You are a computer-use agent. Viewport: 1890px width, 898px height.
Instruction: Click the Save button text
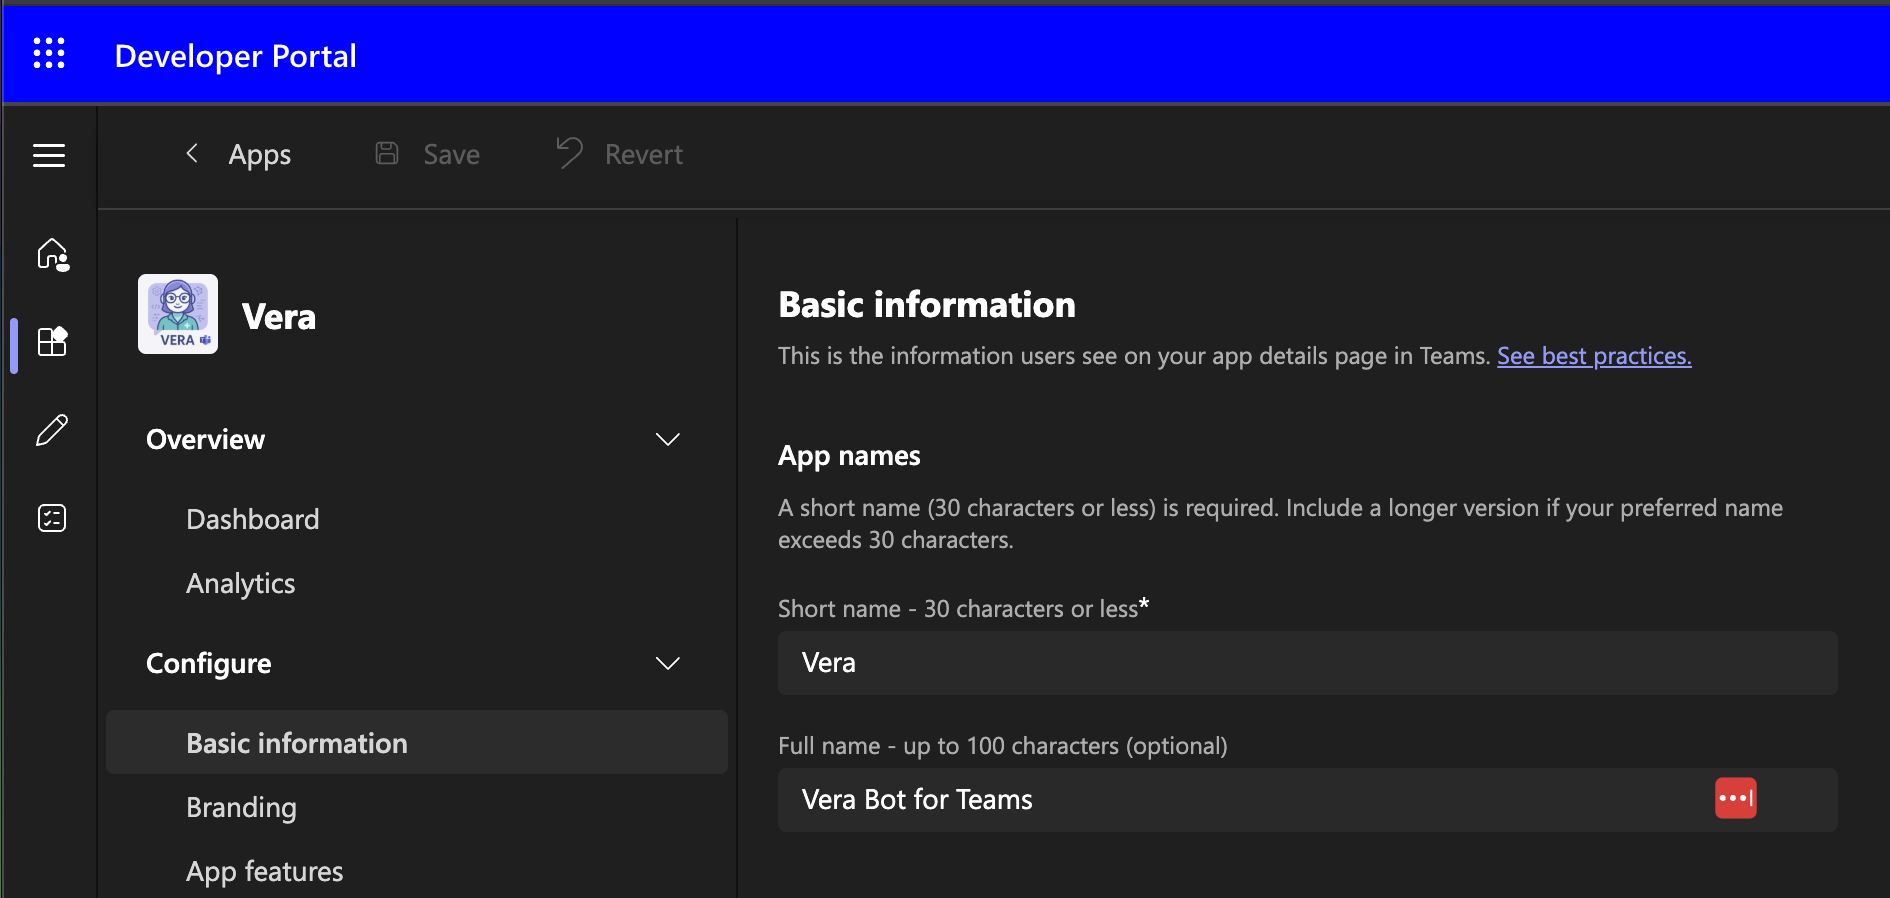(x=452, y=154)
